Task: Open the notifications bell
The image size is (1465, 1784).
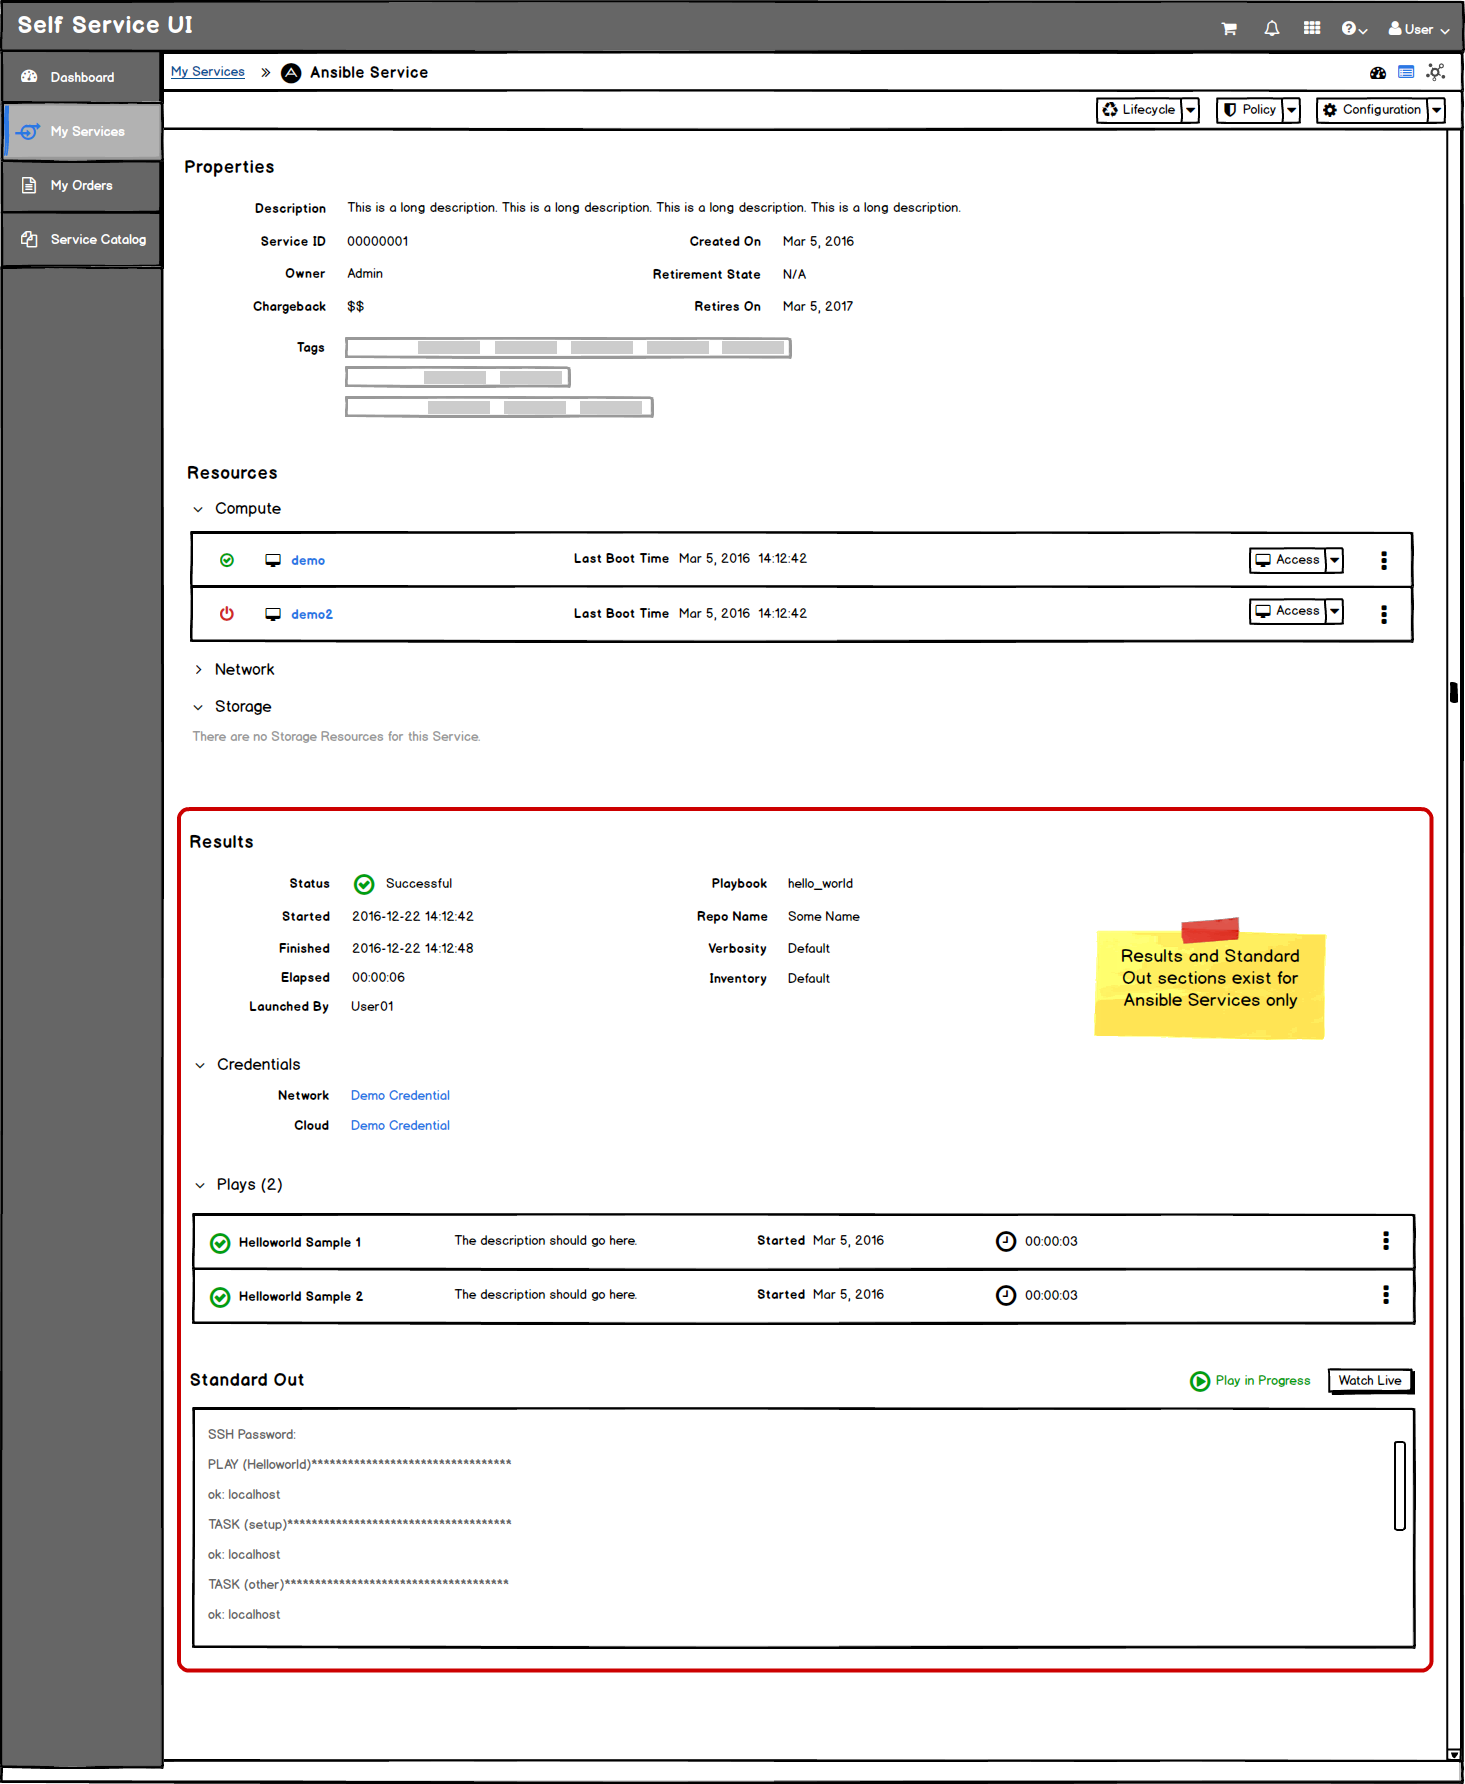Action: point(1271,29)
